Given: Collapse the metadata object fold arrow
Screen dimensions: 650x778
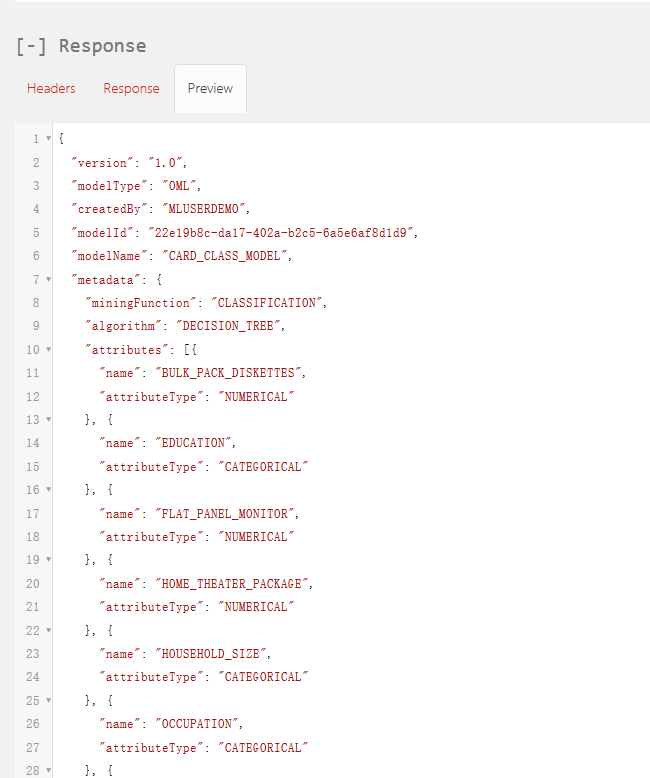Looking at the screenshot, I should click(49, 280).
